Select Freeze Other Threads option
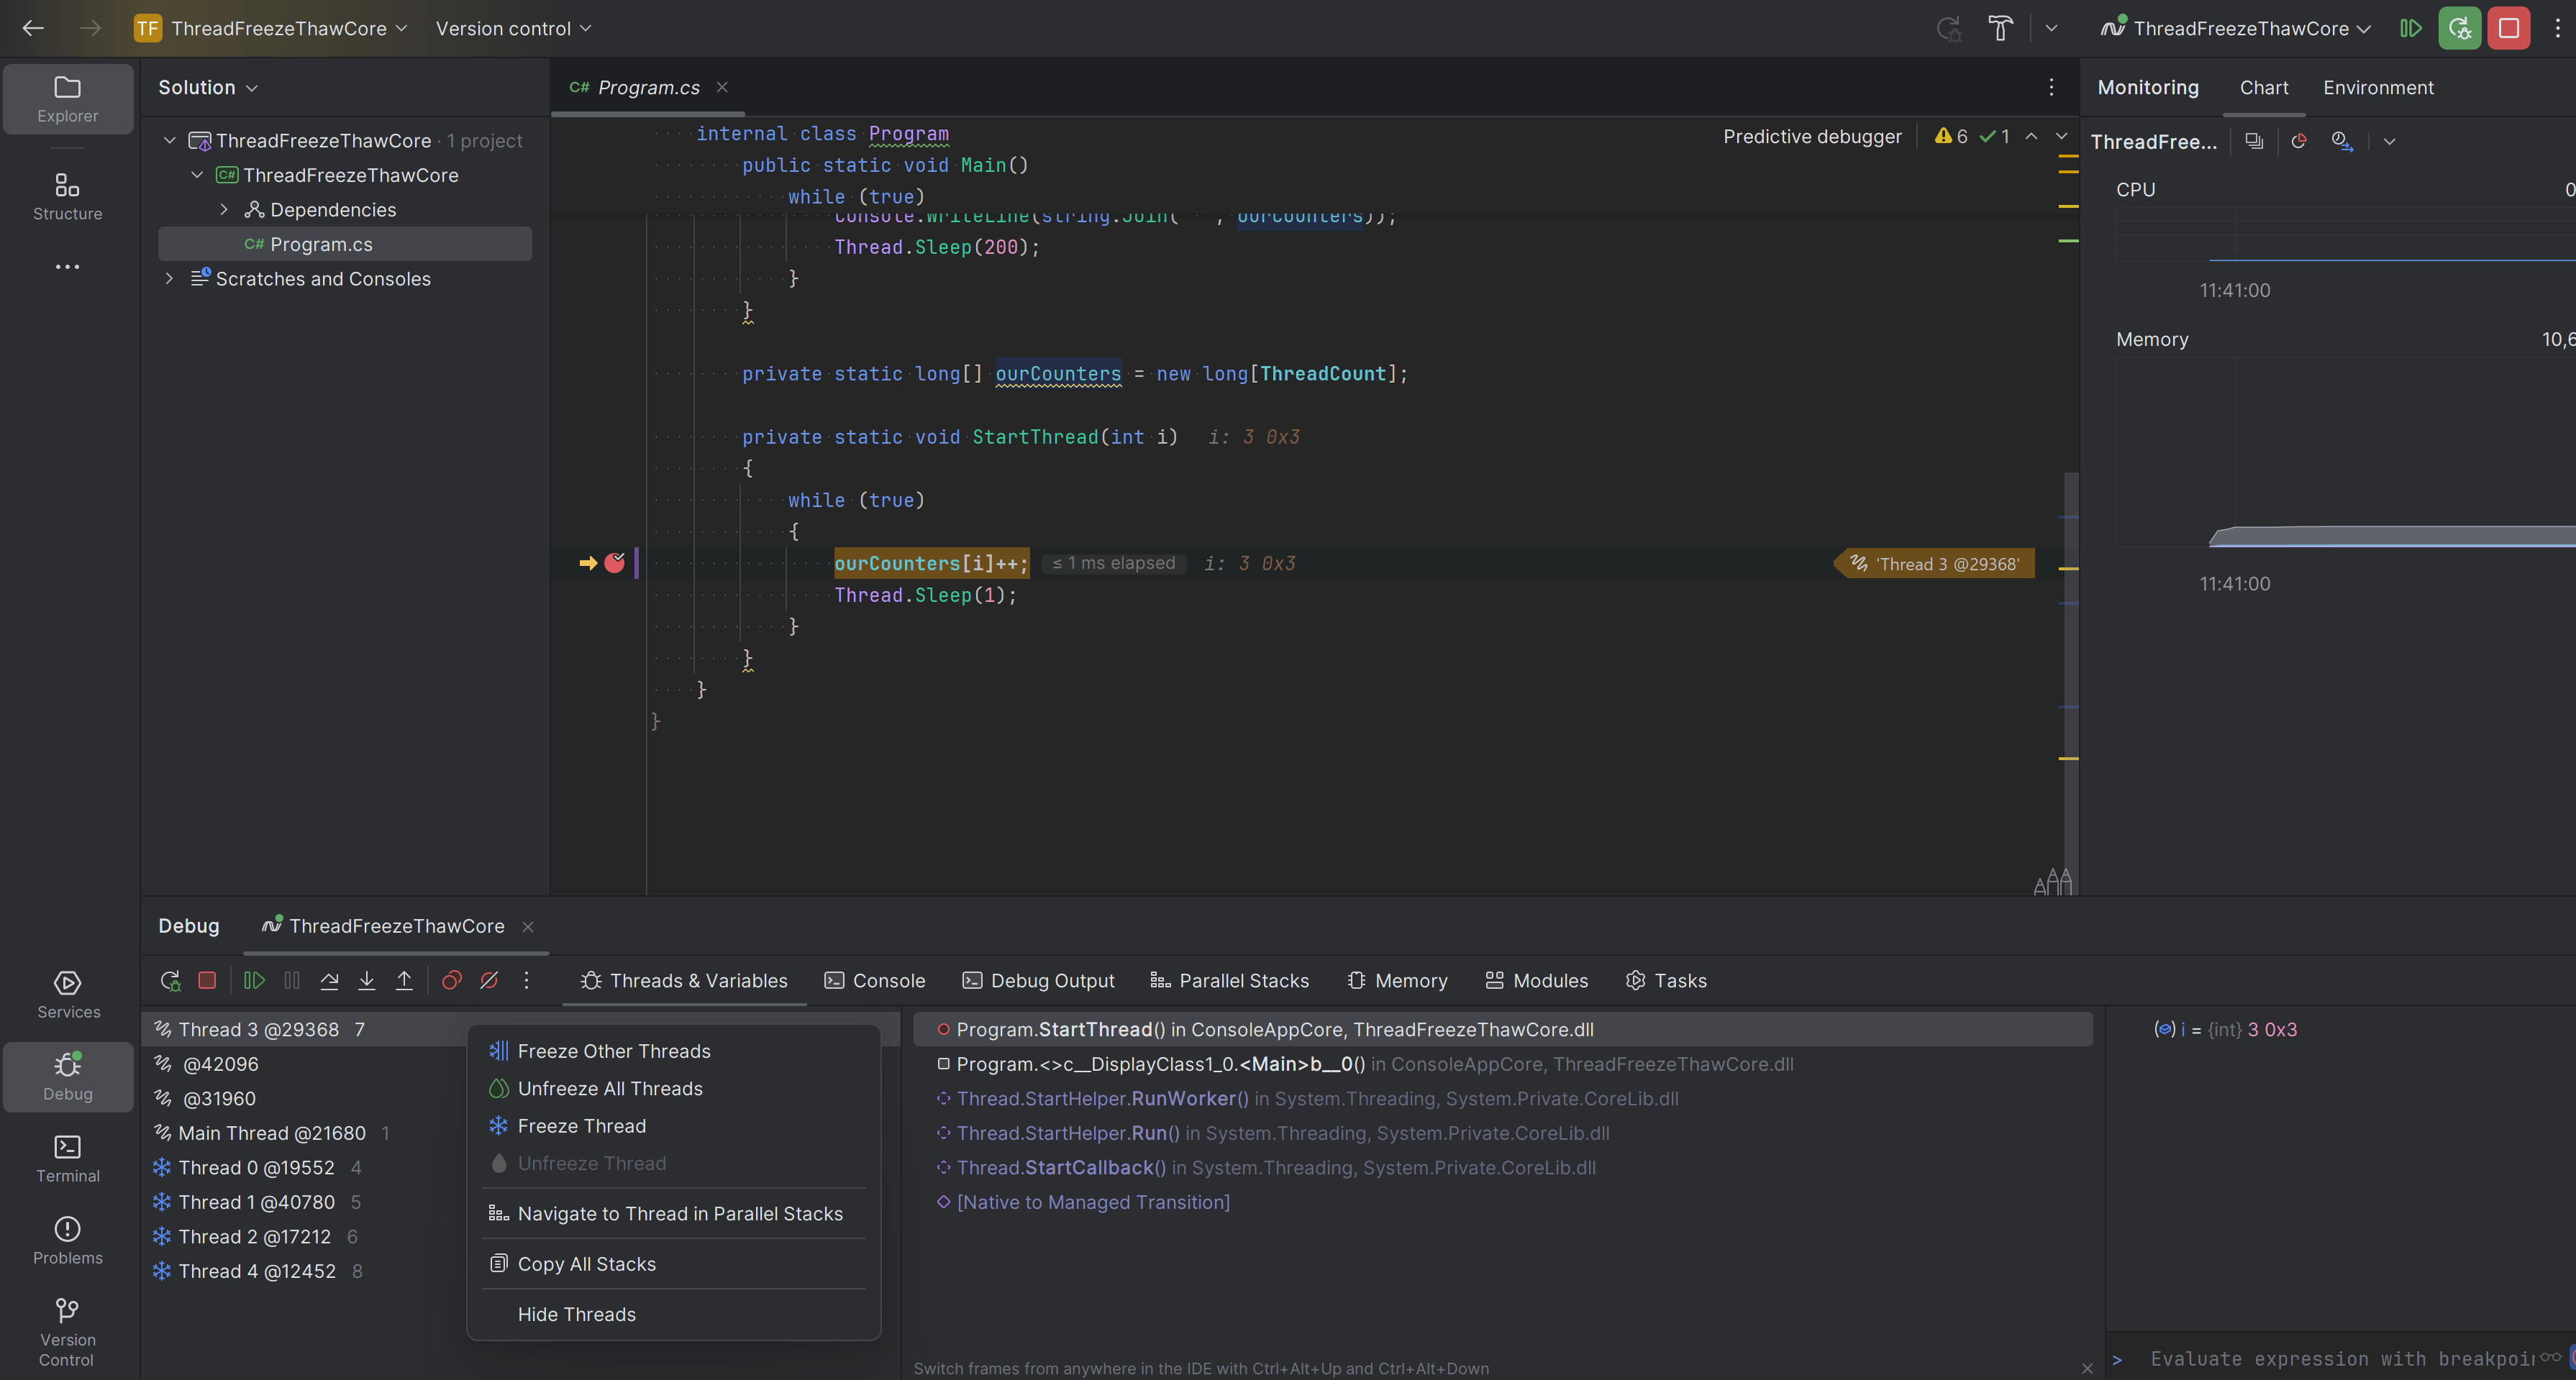The height and width of the screenshot is (1380, 2576). click(x=613, y=1051)
